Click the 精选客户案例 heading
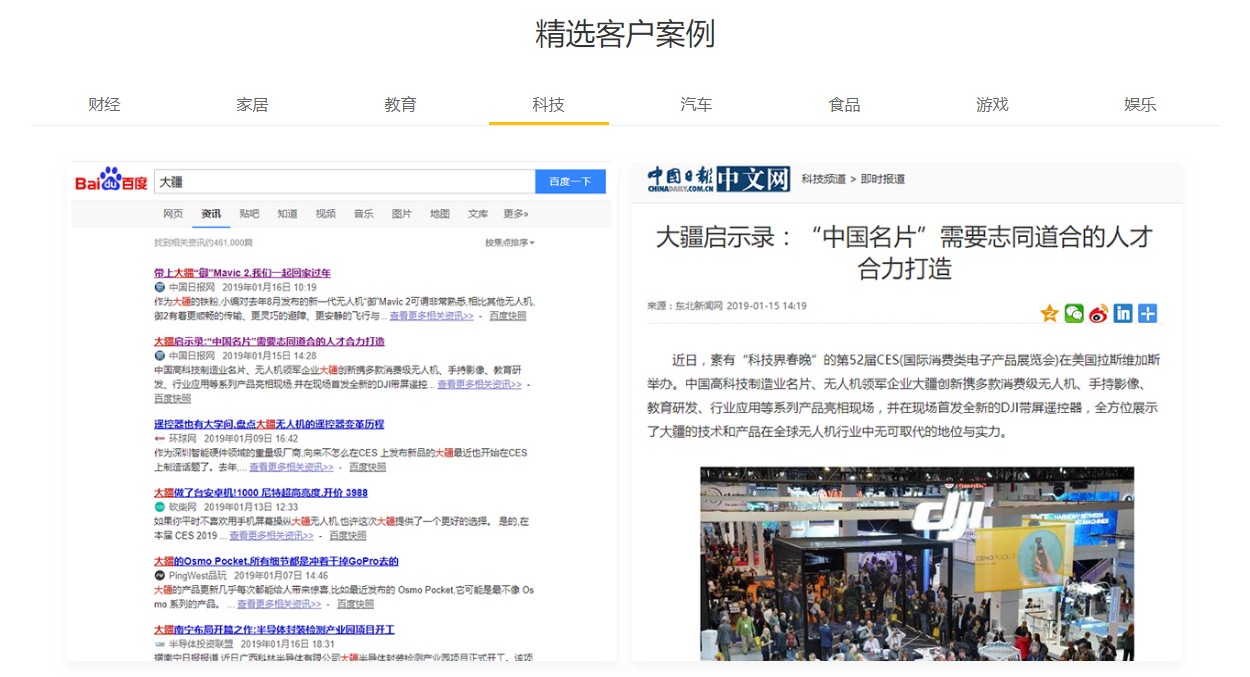 [625, 34]
